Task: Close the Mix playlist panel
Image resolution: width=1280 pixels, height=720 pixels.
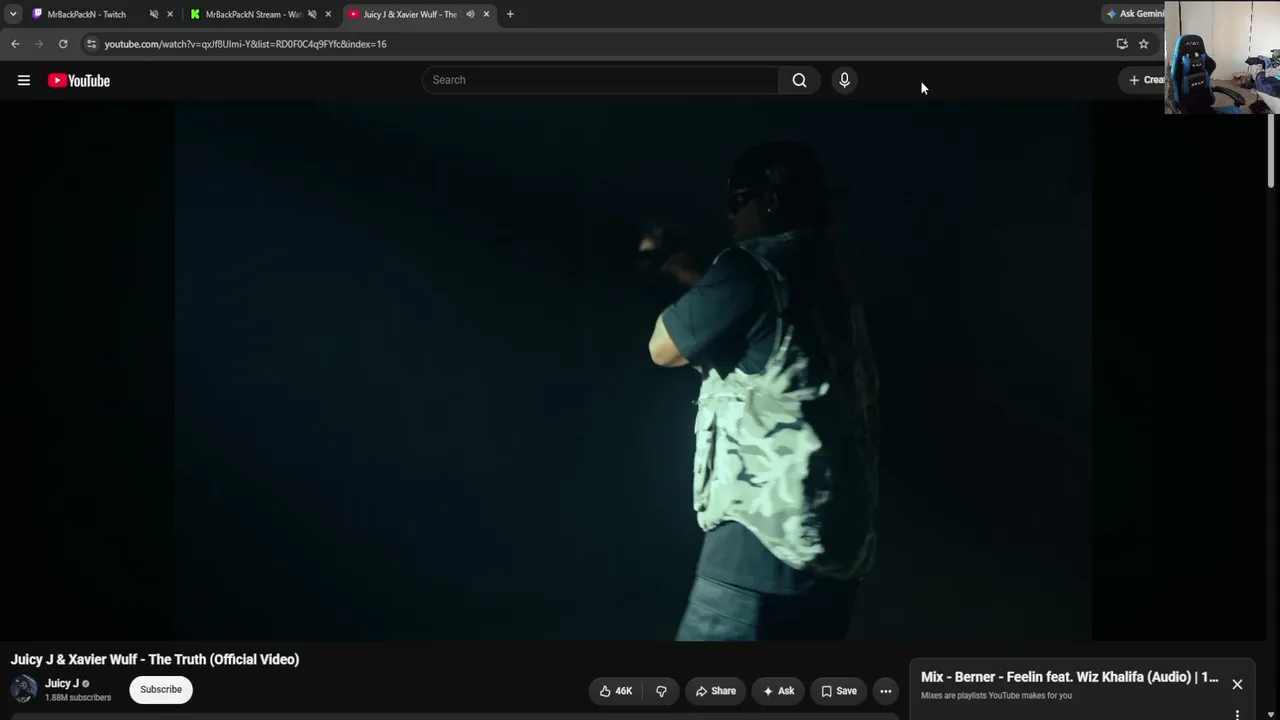Action: (x=1237, y=685)
